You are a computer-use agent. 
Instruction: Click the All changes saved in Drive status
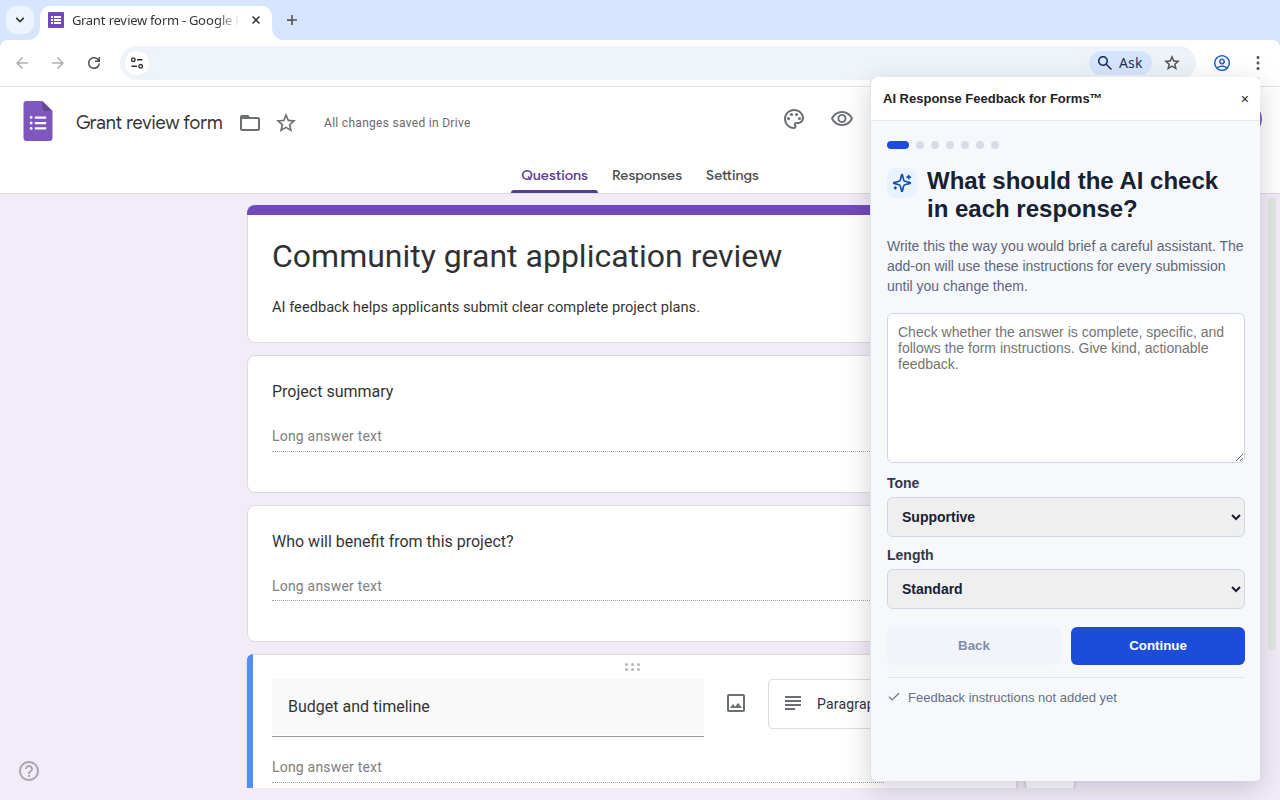[397, 123]
